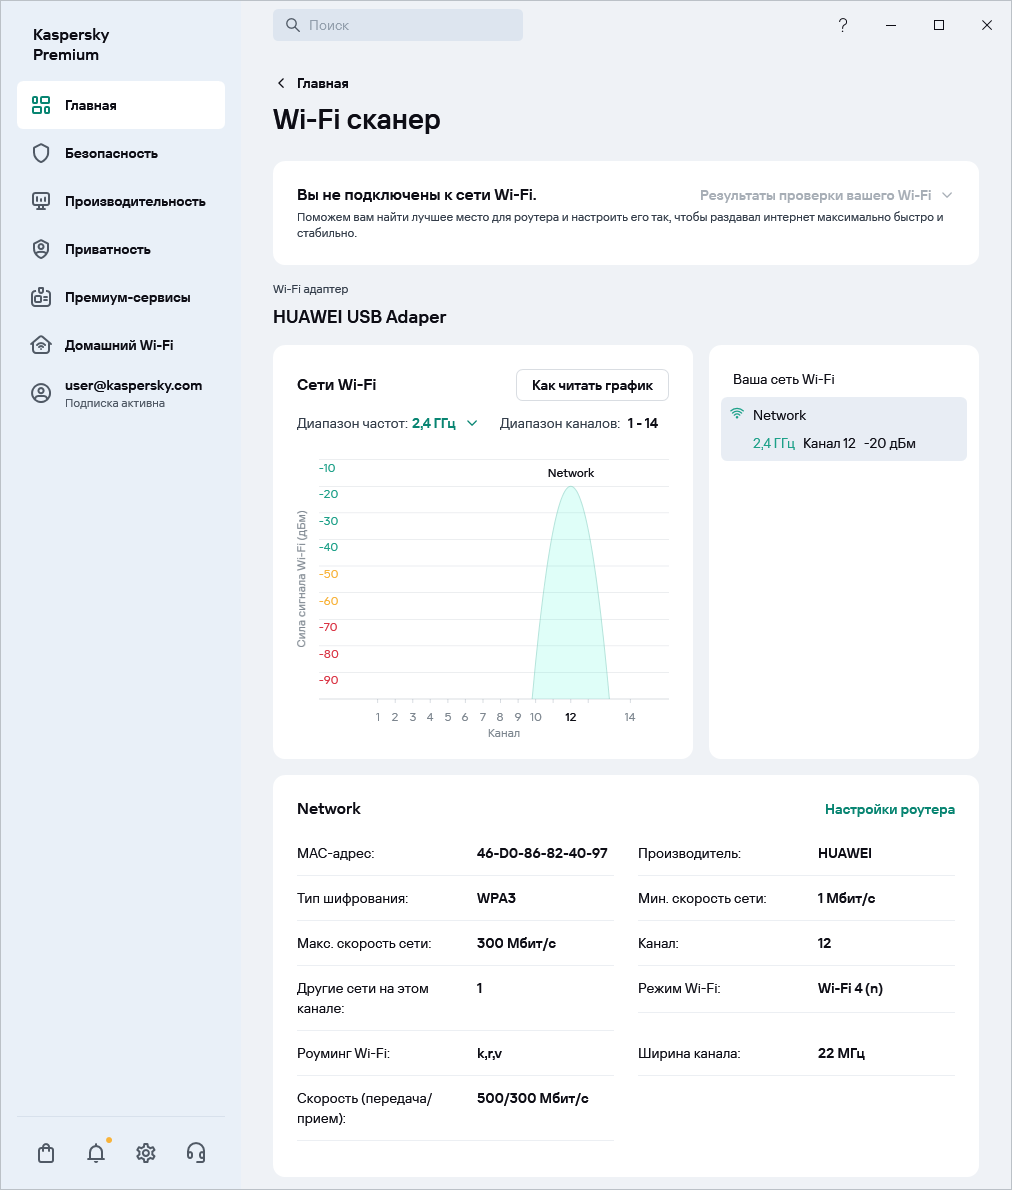Viewport: 1012px width, 1190px height.
Task: Click the -20 дБм signal strength text
Action: (x=890, y=443)
